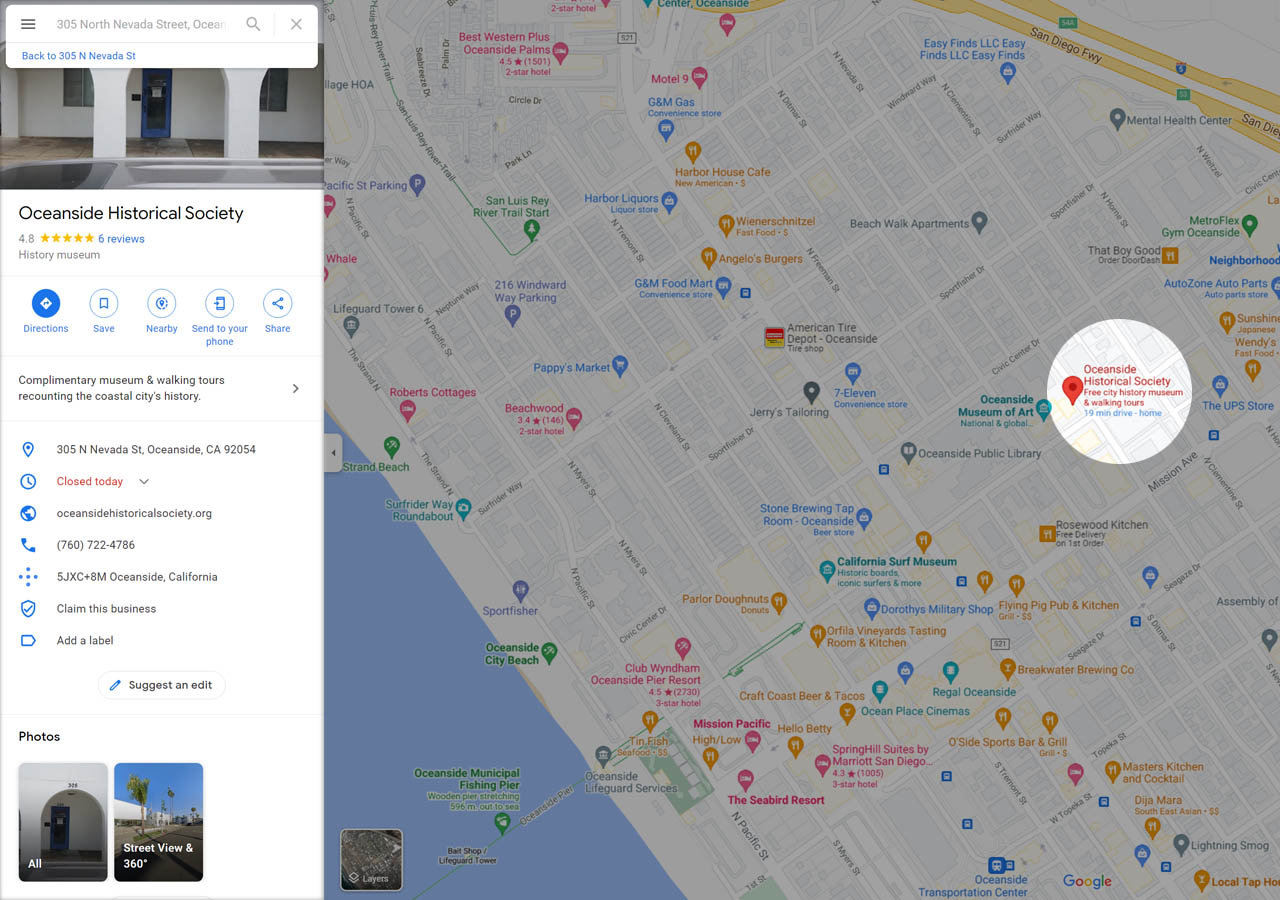Image resolution: width=1280 pixels, height=900 pixels.
Task: Click the search magnifier icon
Action: tap(254, 24)
